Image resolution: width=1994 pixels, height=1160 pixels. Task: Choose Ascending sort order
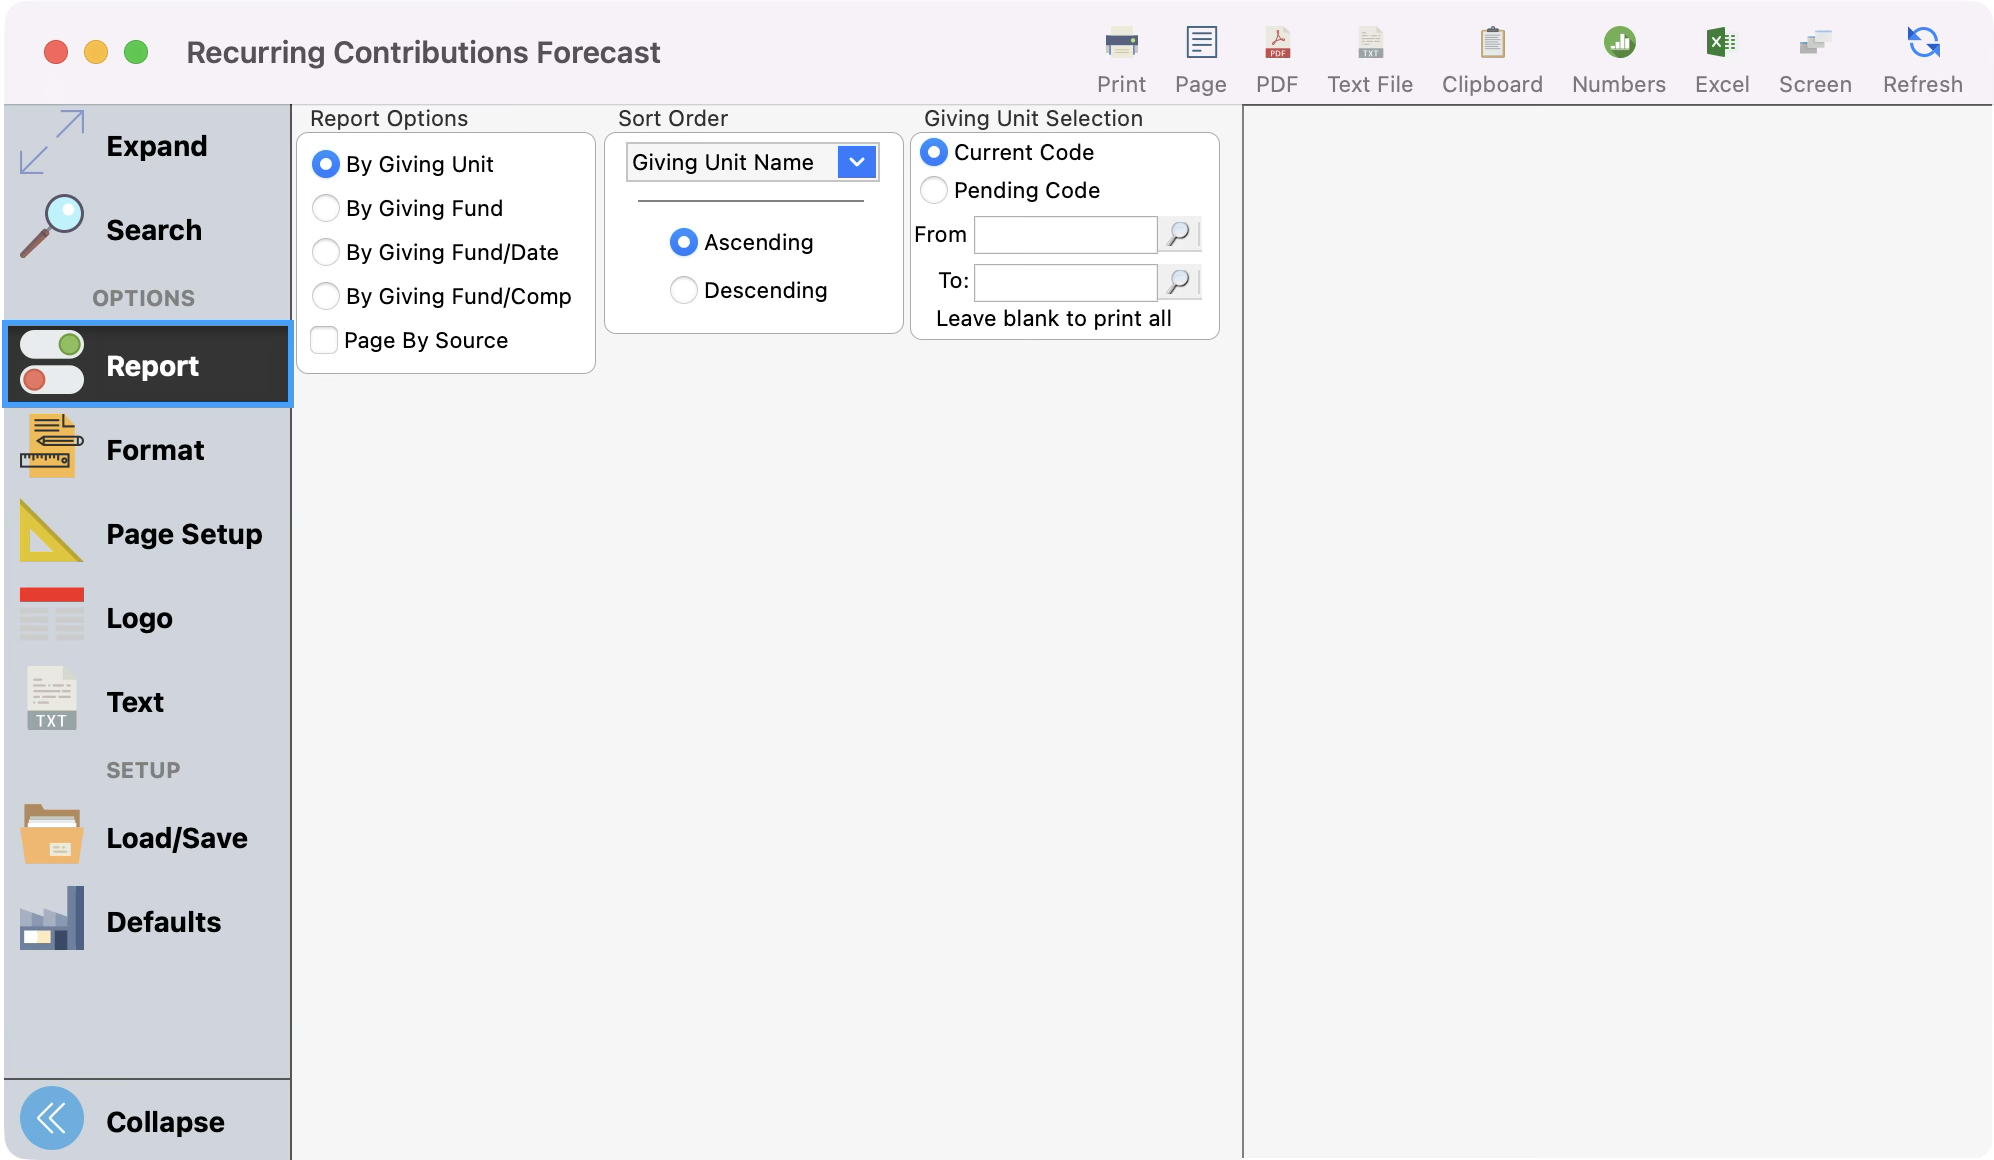(683, 242)
